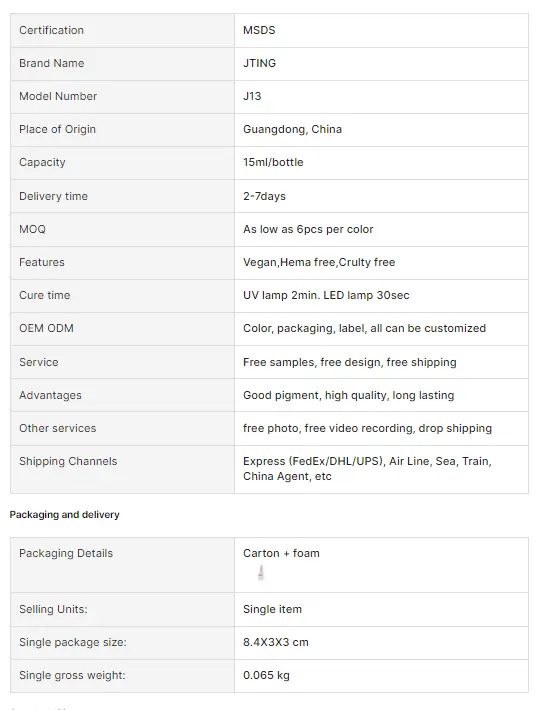Click the 0.065 kg gross weight value
This screenshot has height=710, width=541.
(x=266, y=676)
